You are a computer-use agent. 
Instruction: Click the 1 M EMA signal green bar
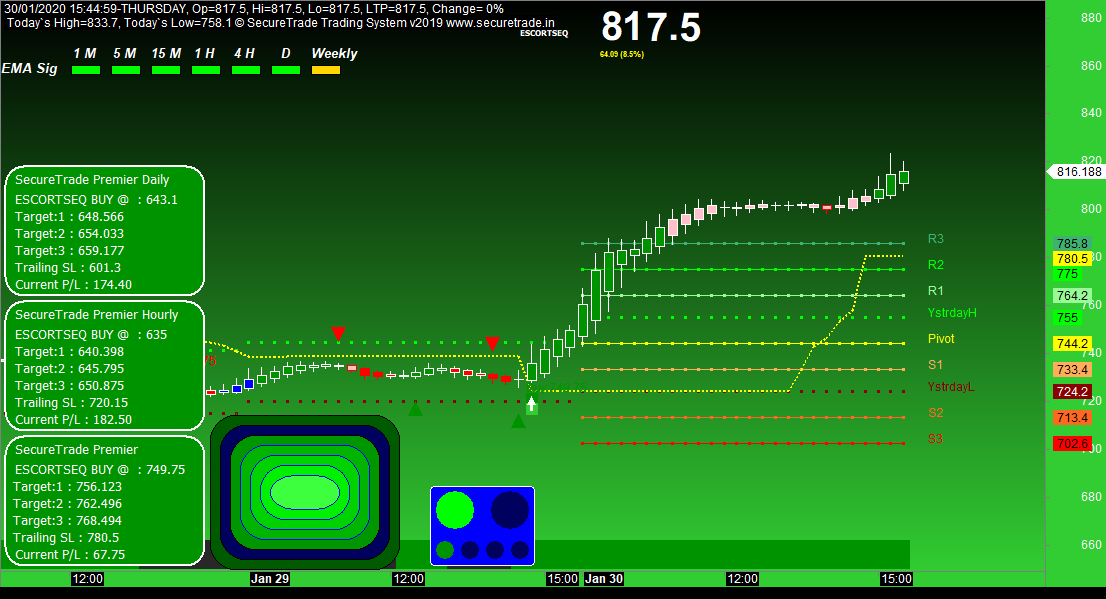pyautogui.click(x=86, y=70)
